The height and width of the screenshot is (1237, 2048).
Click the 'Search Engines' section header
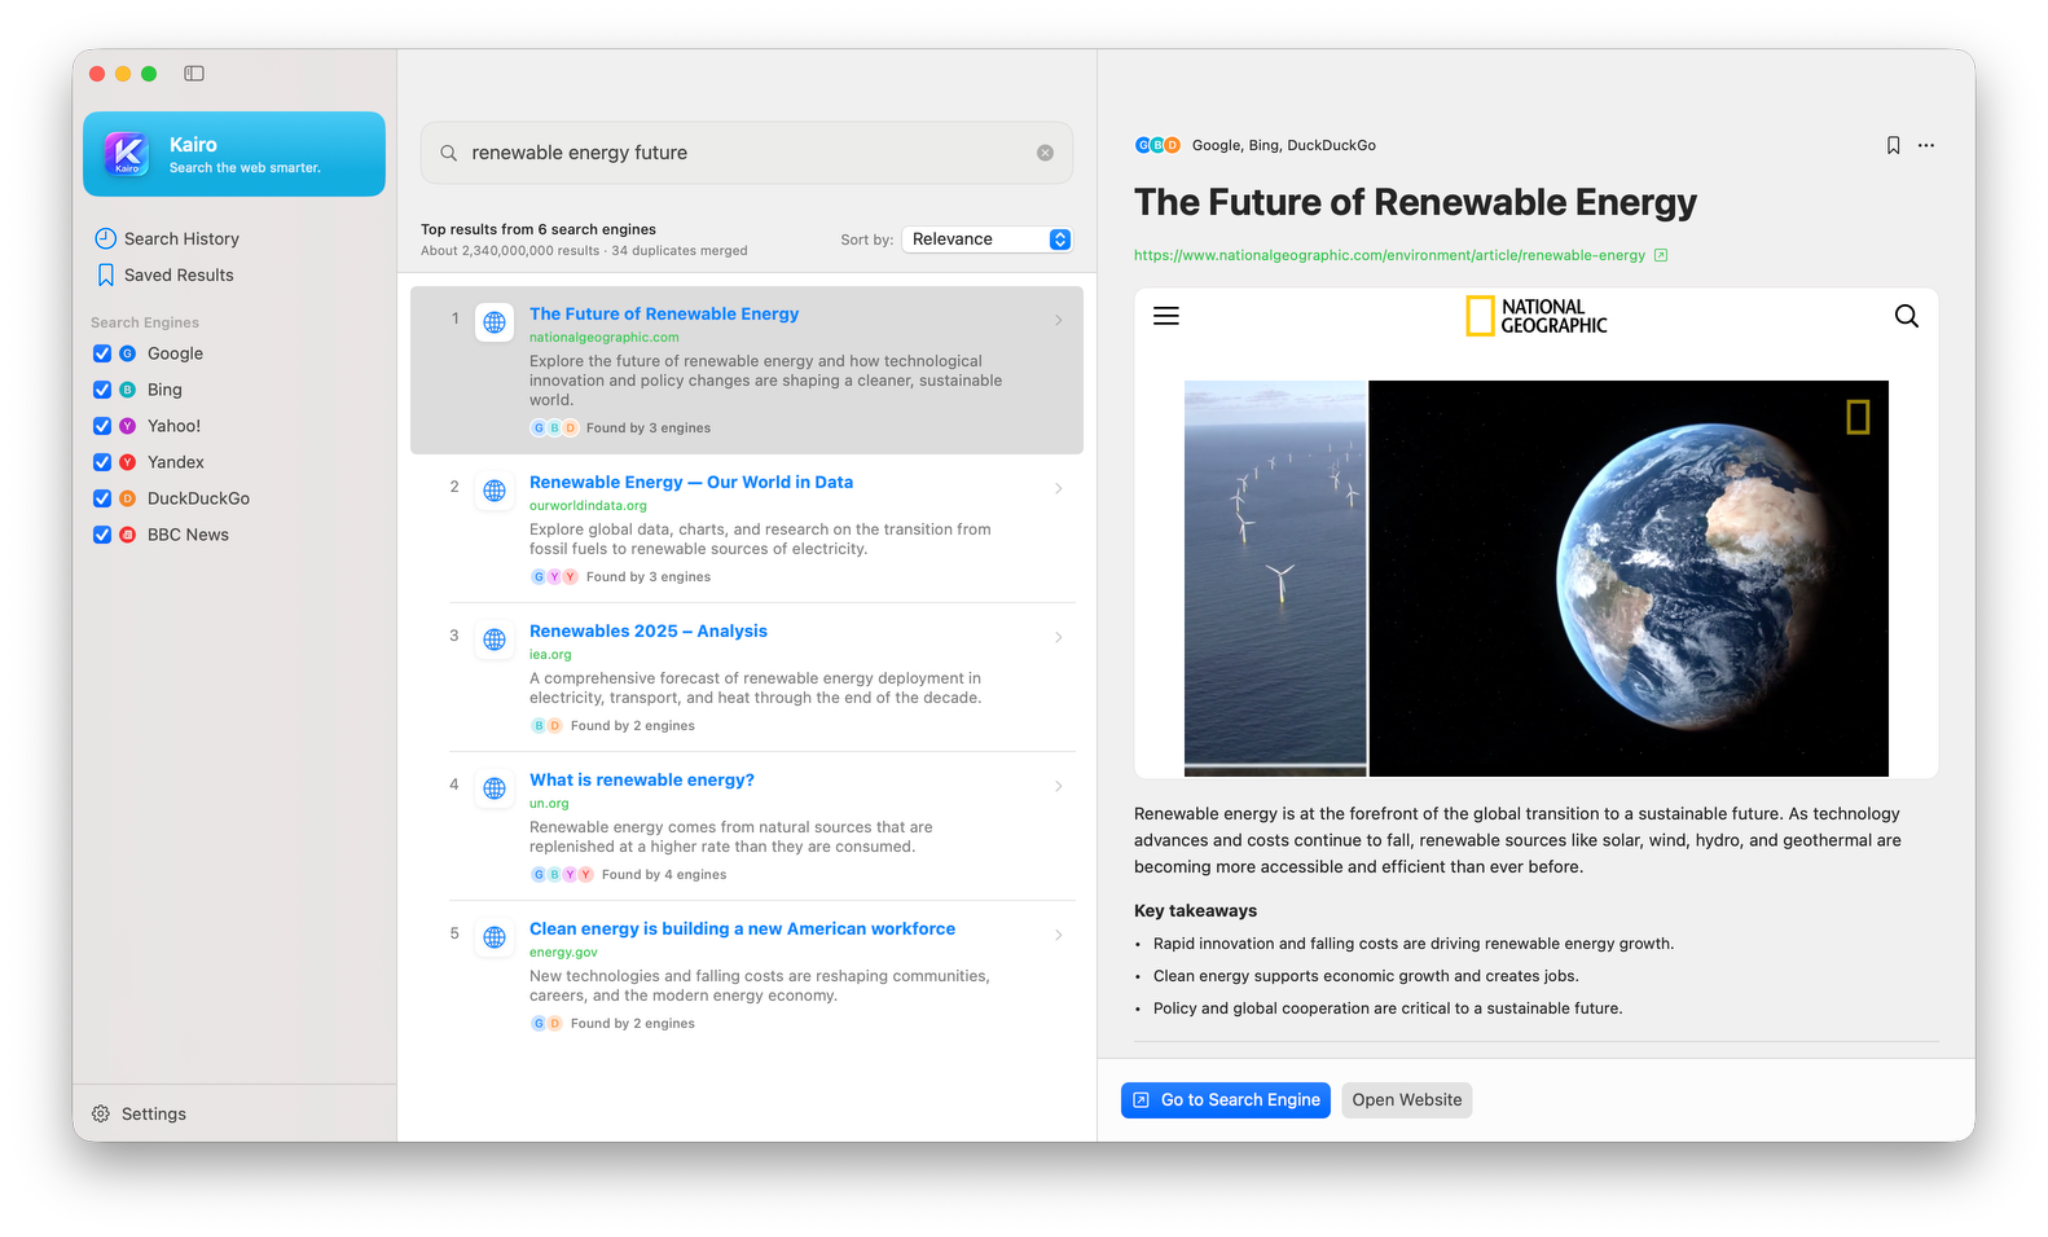145,322
